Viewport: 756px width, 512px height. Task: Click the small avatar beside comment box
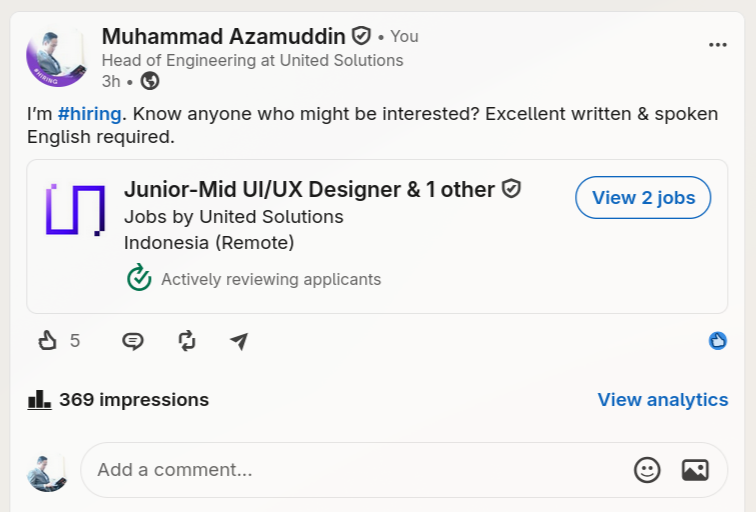pos(47,471)
